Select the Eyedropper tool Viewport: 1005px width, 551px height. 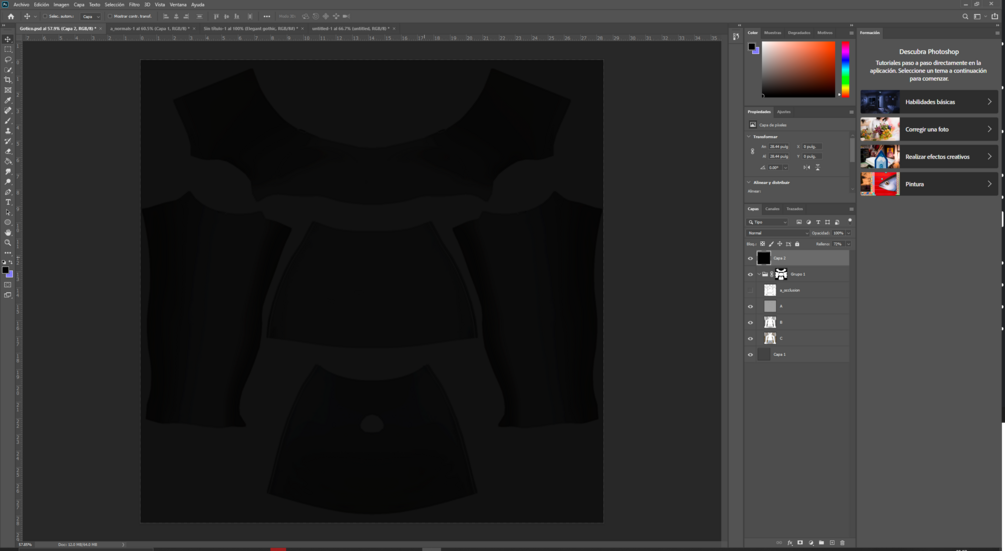(8, 101)
